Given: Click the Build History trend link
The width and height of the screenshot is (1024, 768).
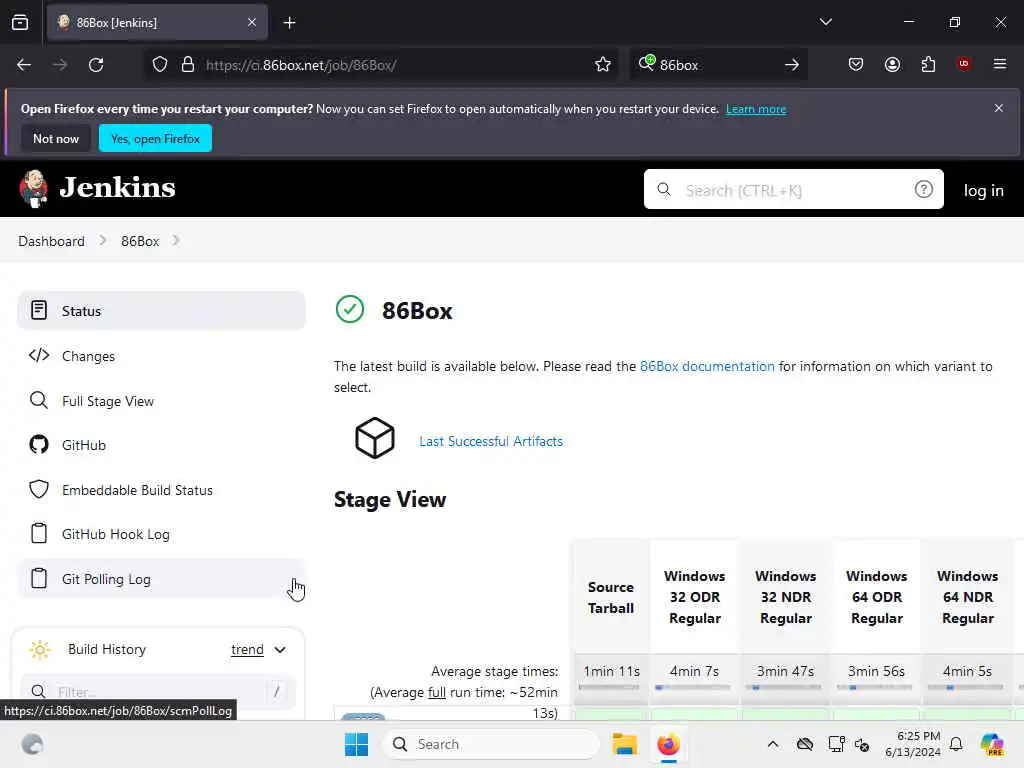Looking at the screenshot, I should point(248,650).
